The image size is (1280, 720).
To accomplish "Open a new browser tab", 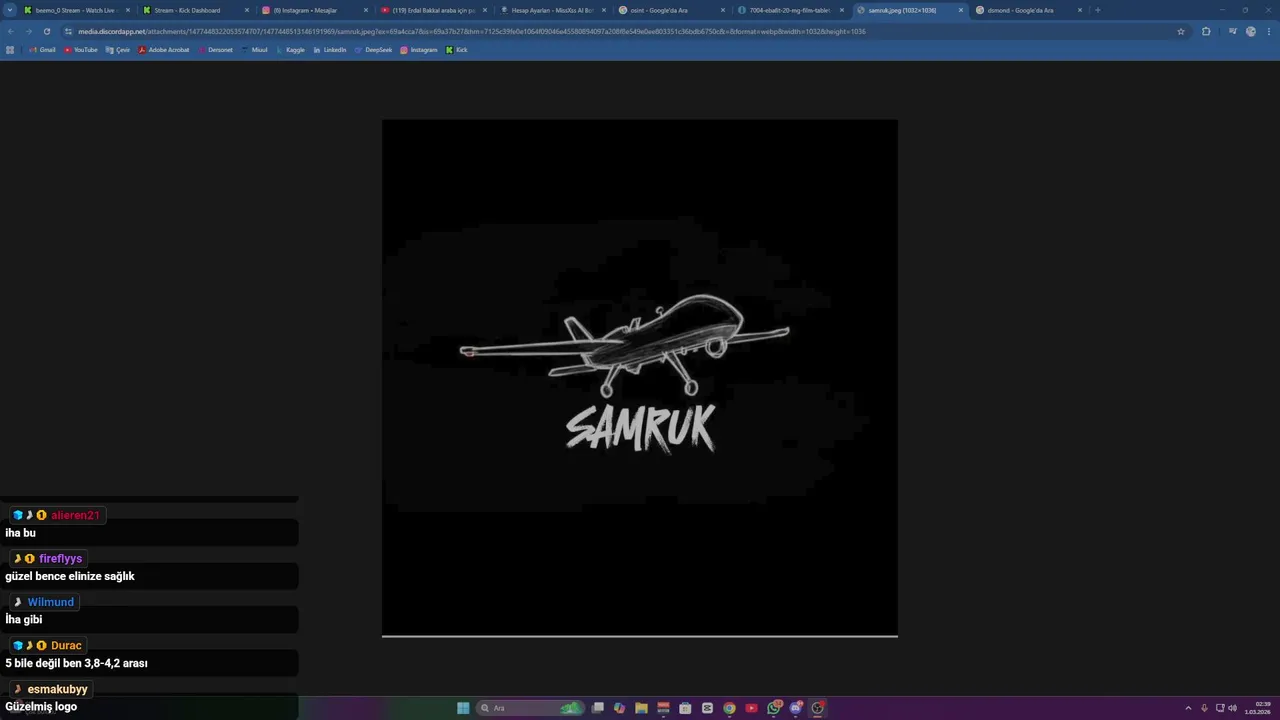I will [1098, 10].
